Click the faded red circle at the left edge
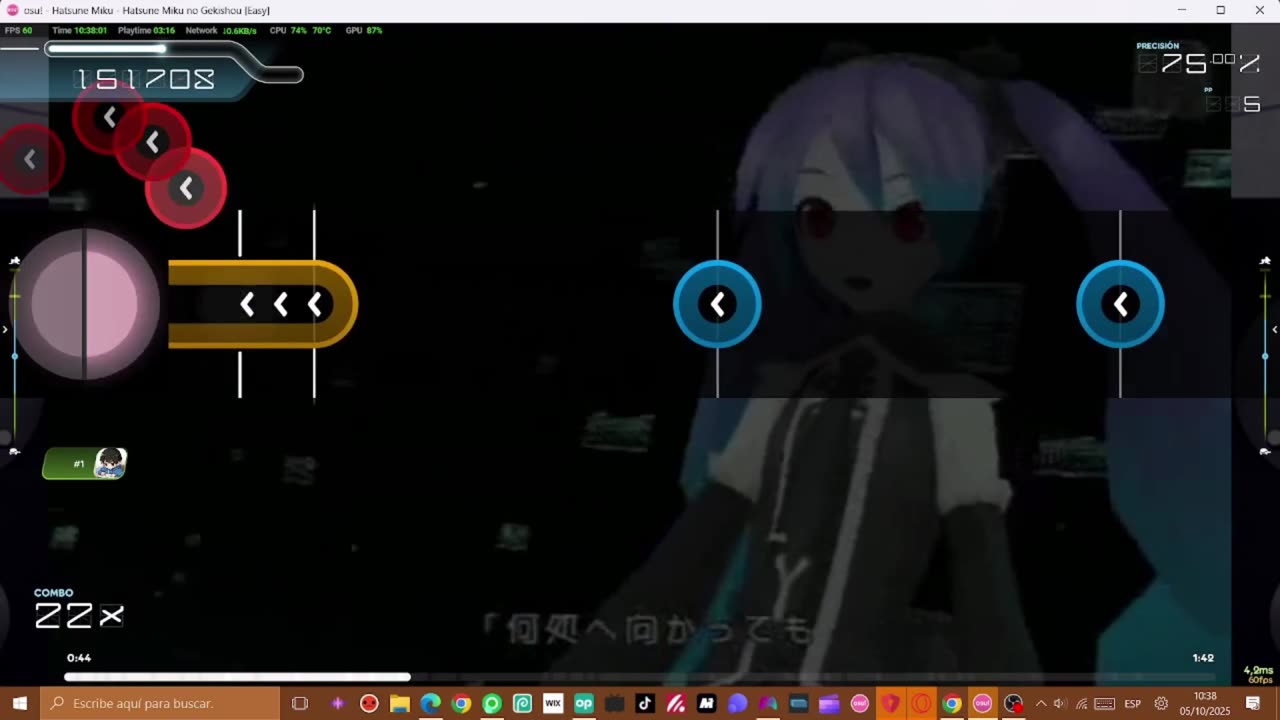This screenshot has height=720, width=1280. 30,159
